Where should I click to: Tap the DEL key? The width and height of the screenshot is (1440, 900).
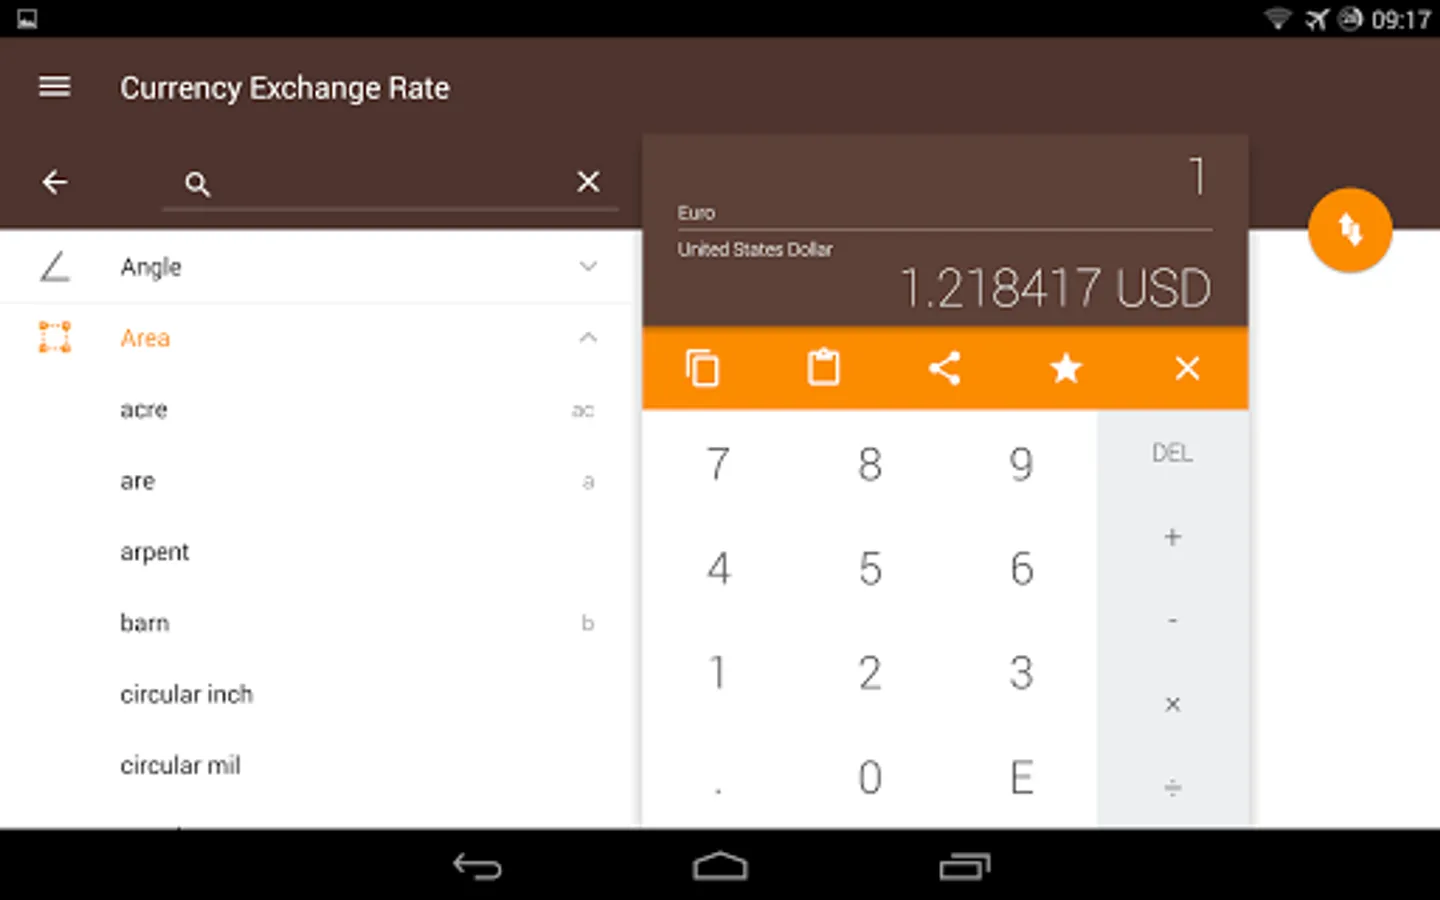1172,453
